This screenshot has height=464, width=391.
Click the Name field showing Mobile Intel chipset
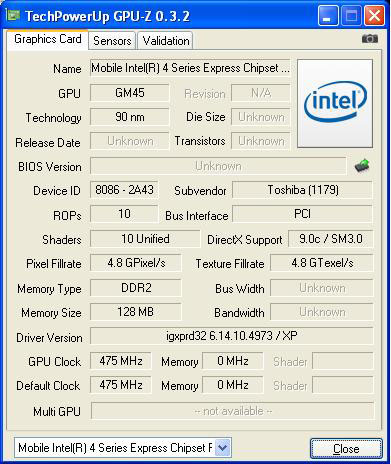coord(190,68)
